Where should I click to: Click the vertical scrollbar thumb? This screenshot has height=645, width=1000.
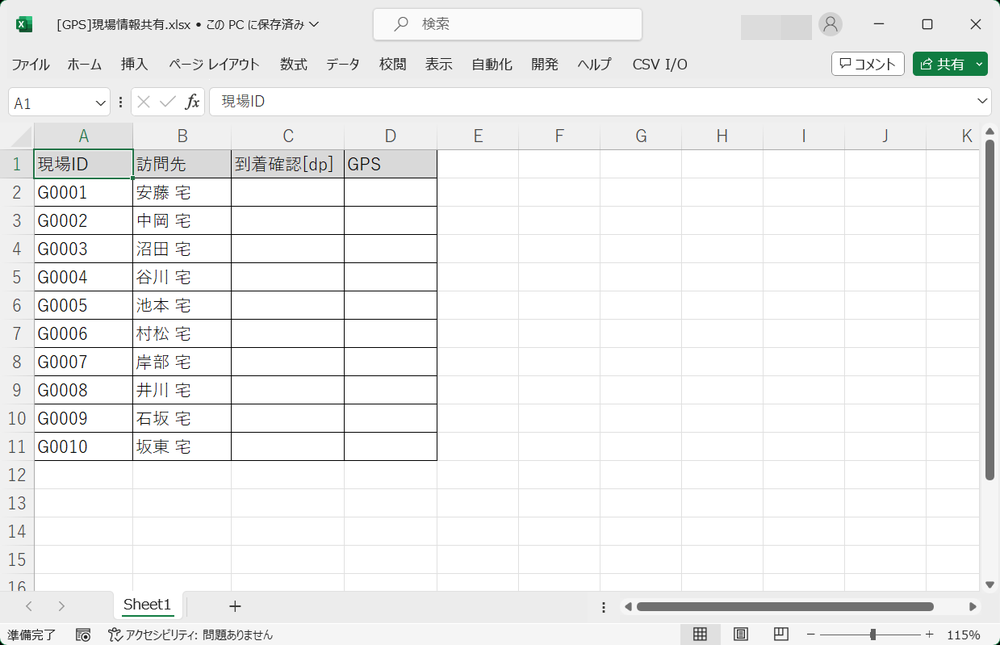(990, 309)
